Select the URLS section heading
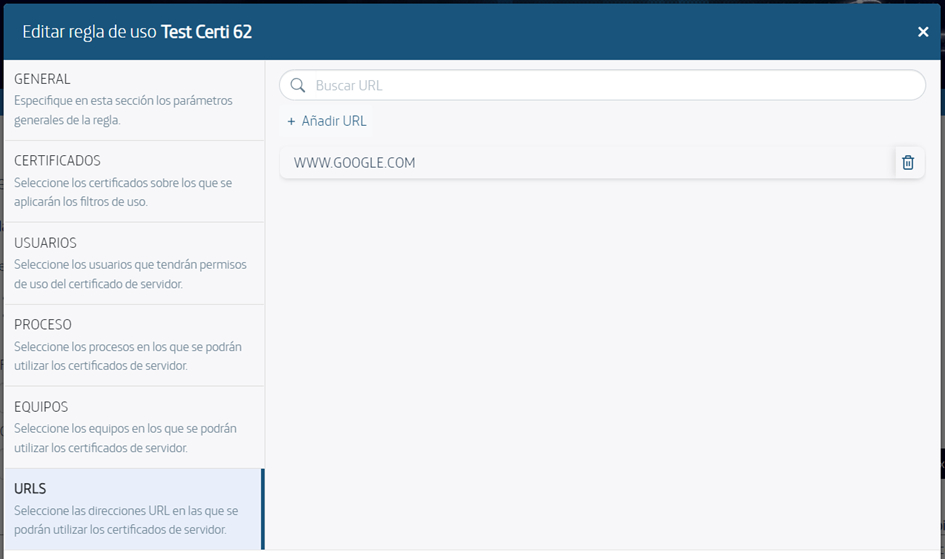The image size is (945, 559). click(30, 489)
